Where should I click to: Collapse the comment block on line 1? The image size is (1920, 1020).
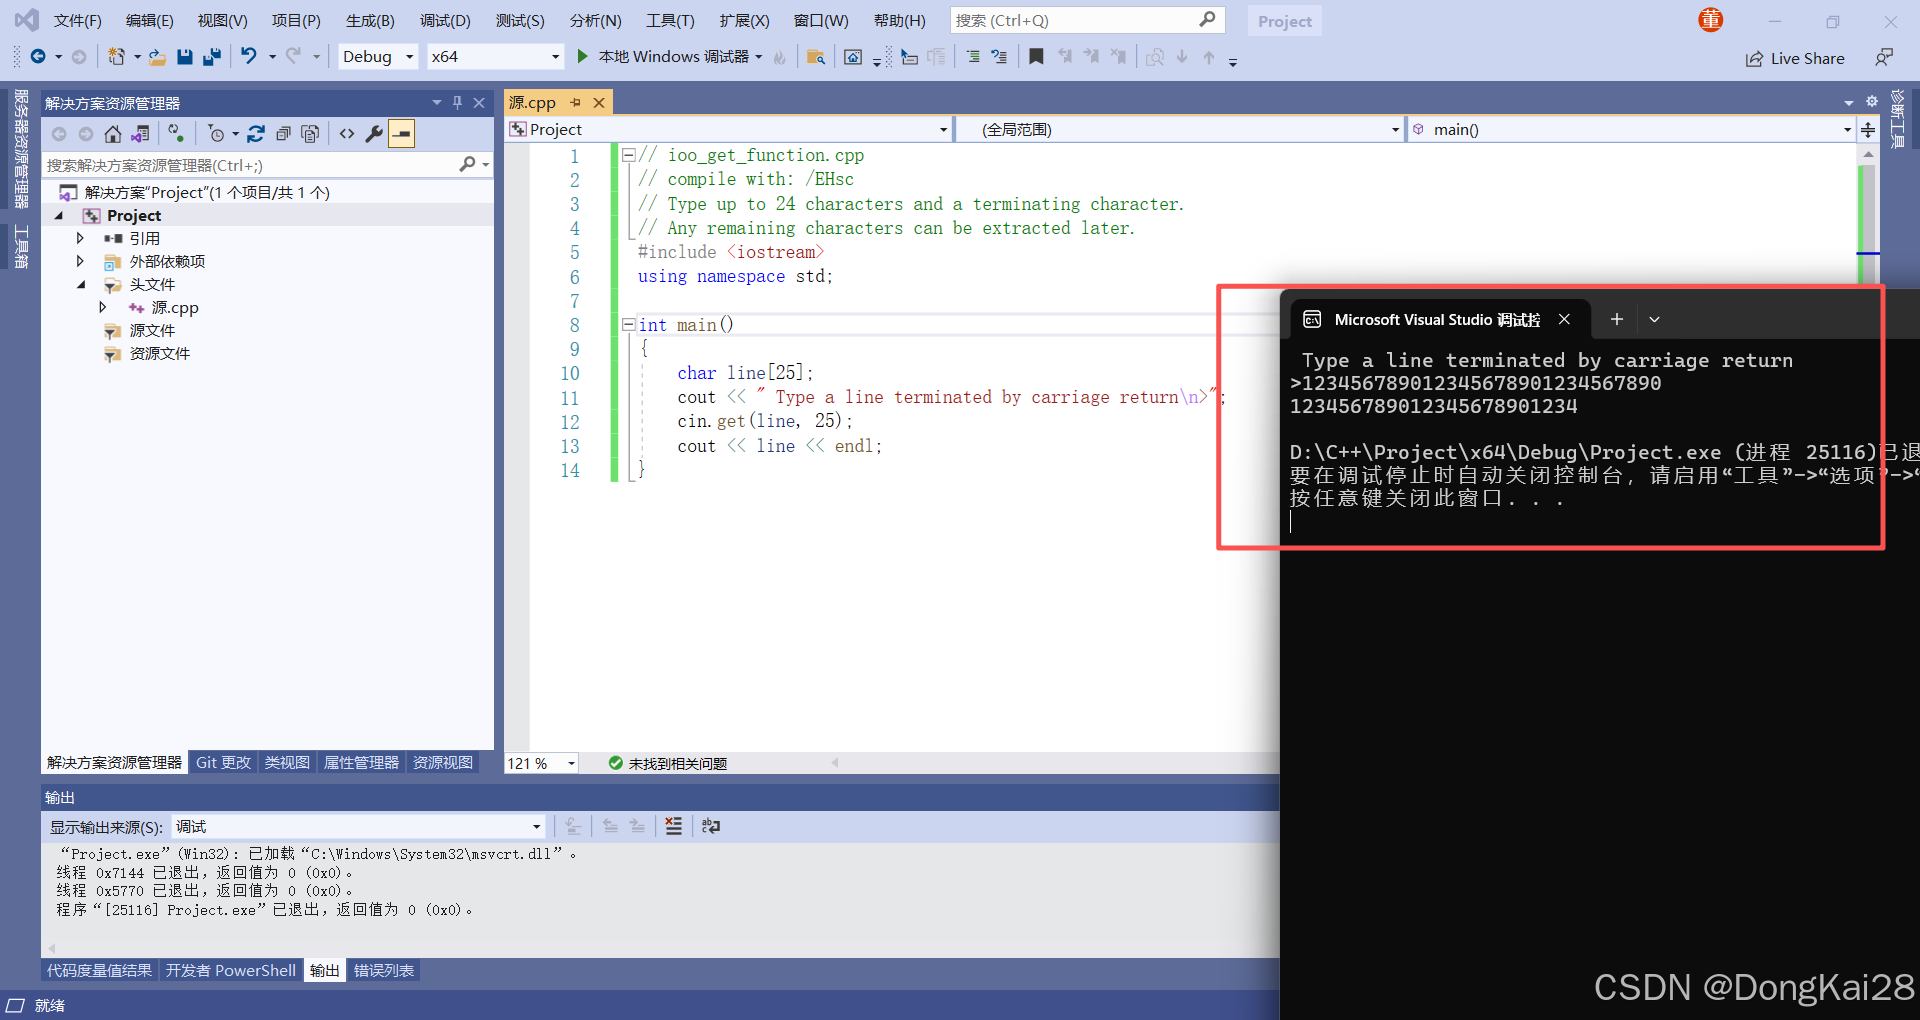tap(628, 155)
